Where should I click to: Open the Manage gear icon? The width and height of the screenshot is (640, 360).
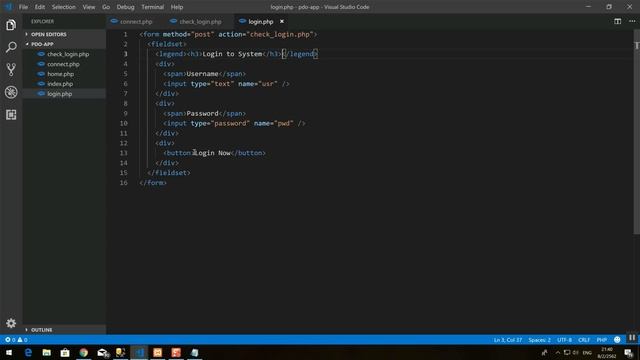(11, 323)
